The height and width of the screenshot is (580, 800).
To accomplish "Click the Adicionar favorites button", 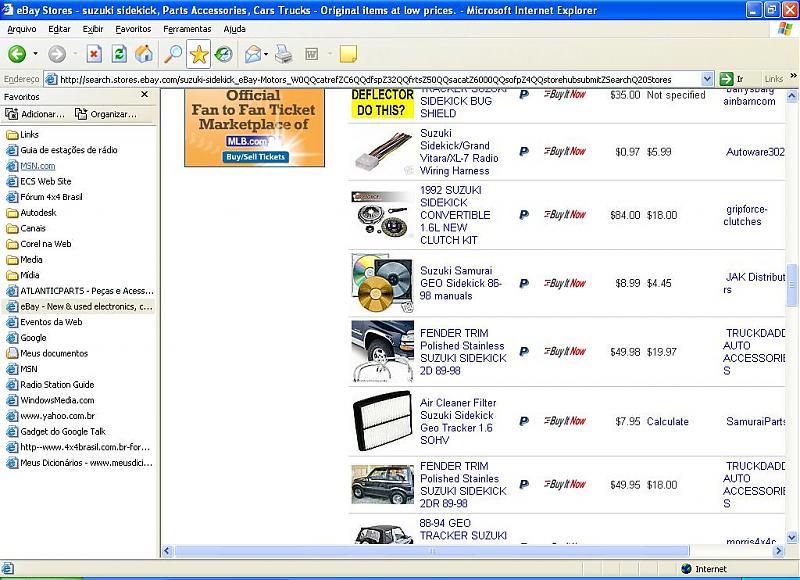I will pyautogui.click(x=35, y=114).
